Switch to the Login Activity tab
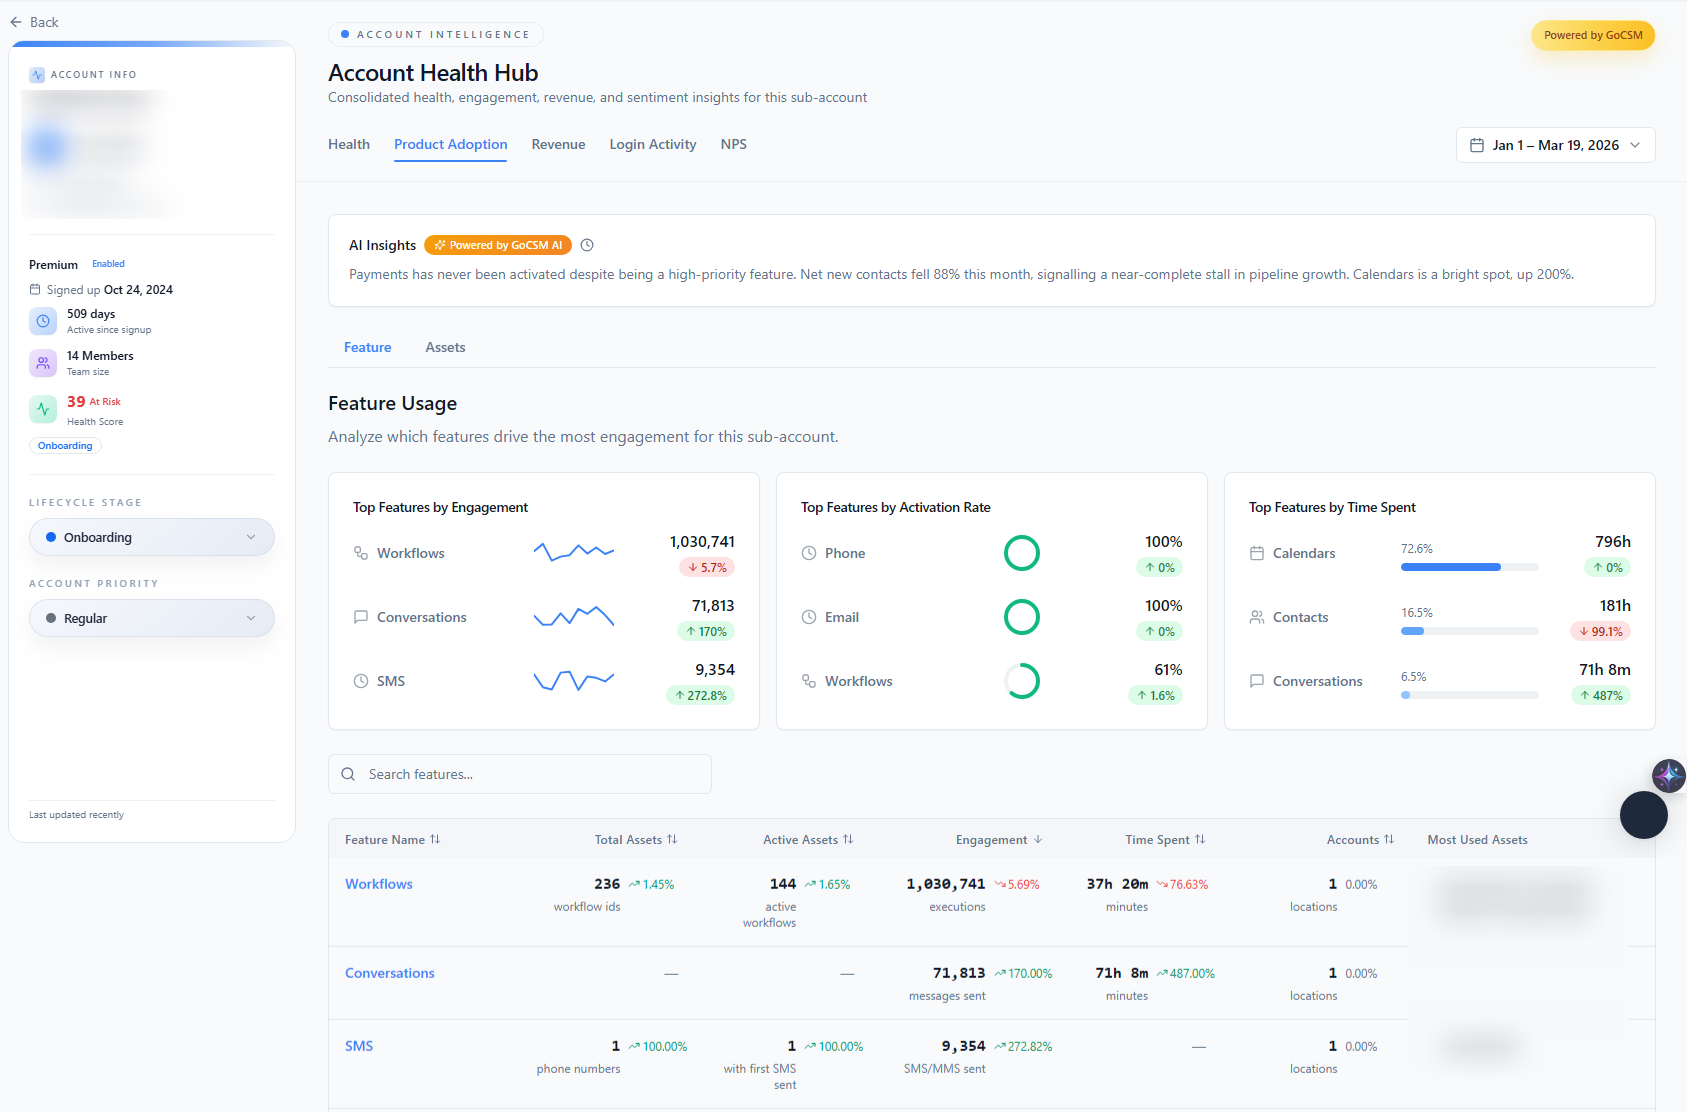This screenshot has height=1112, width=1687. 653,144
